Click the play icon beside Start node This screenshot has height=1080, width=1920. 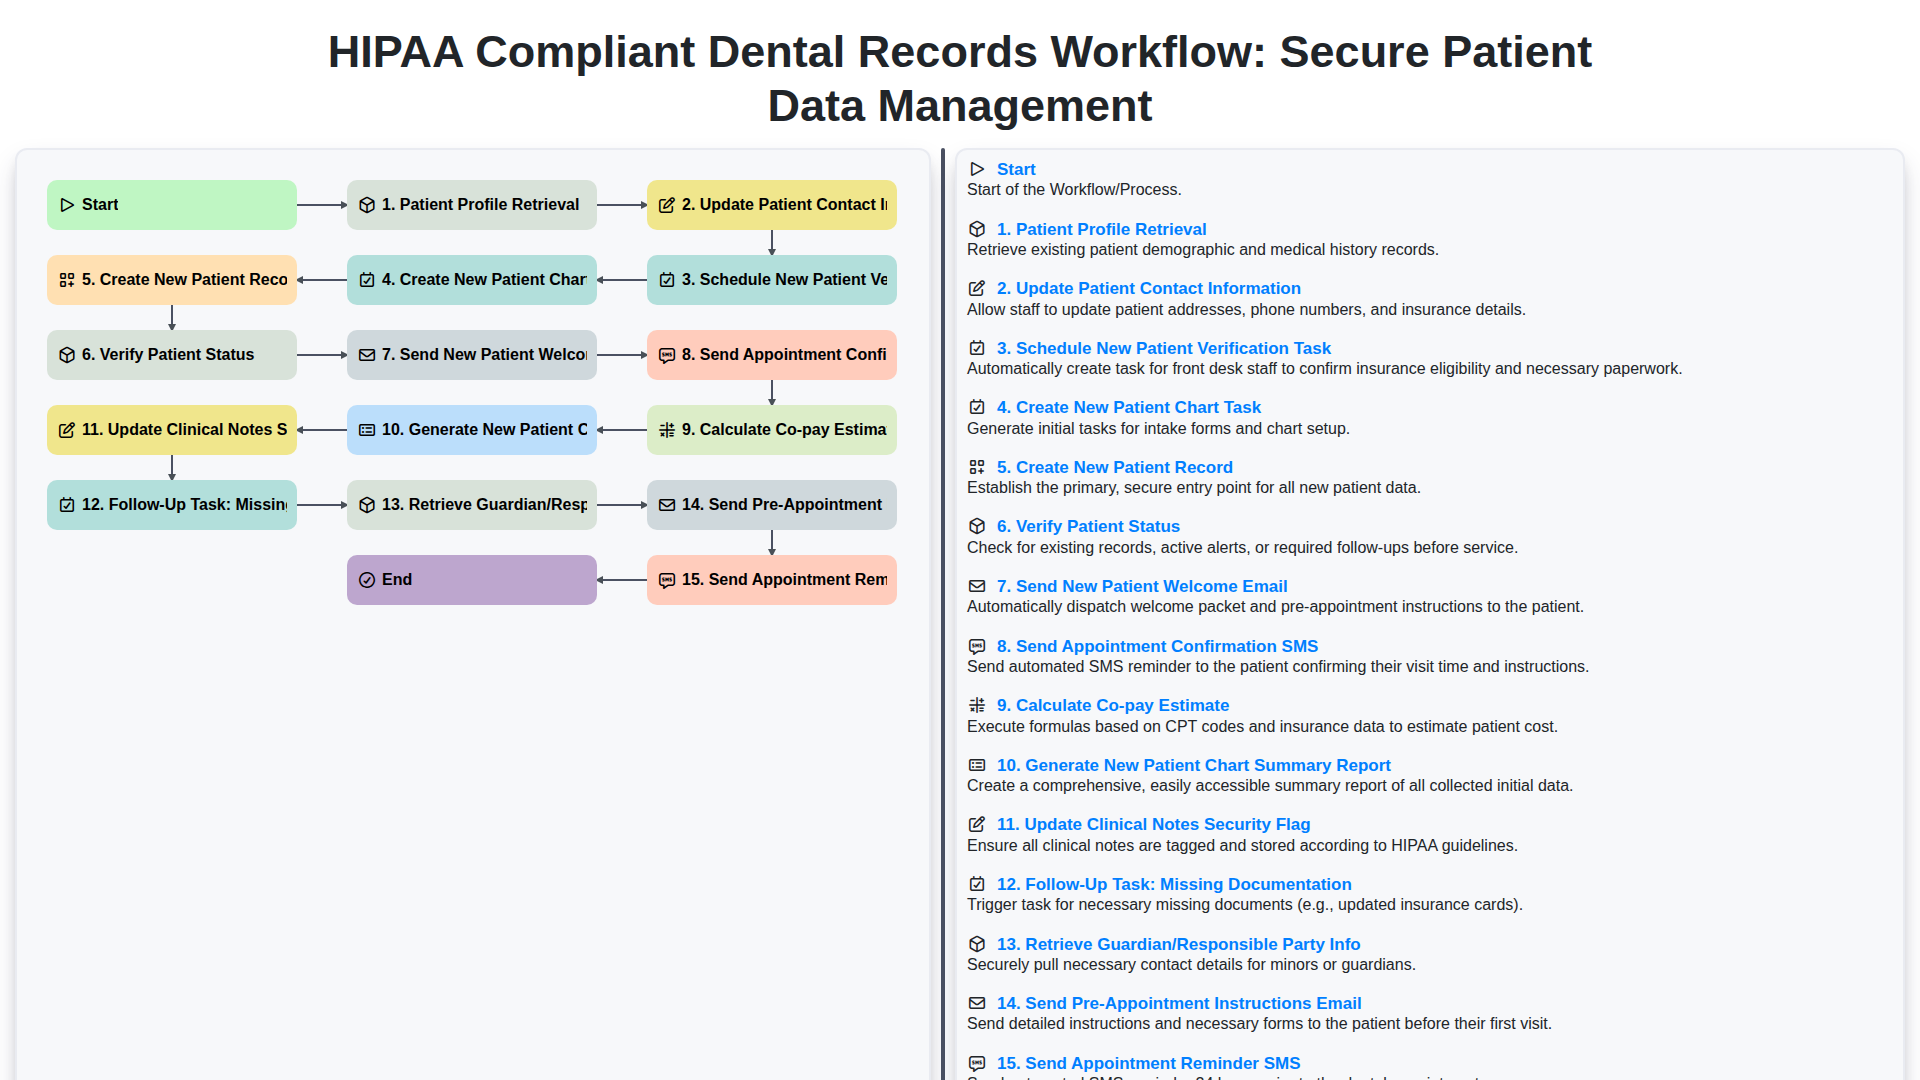(x=68, y=204)
